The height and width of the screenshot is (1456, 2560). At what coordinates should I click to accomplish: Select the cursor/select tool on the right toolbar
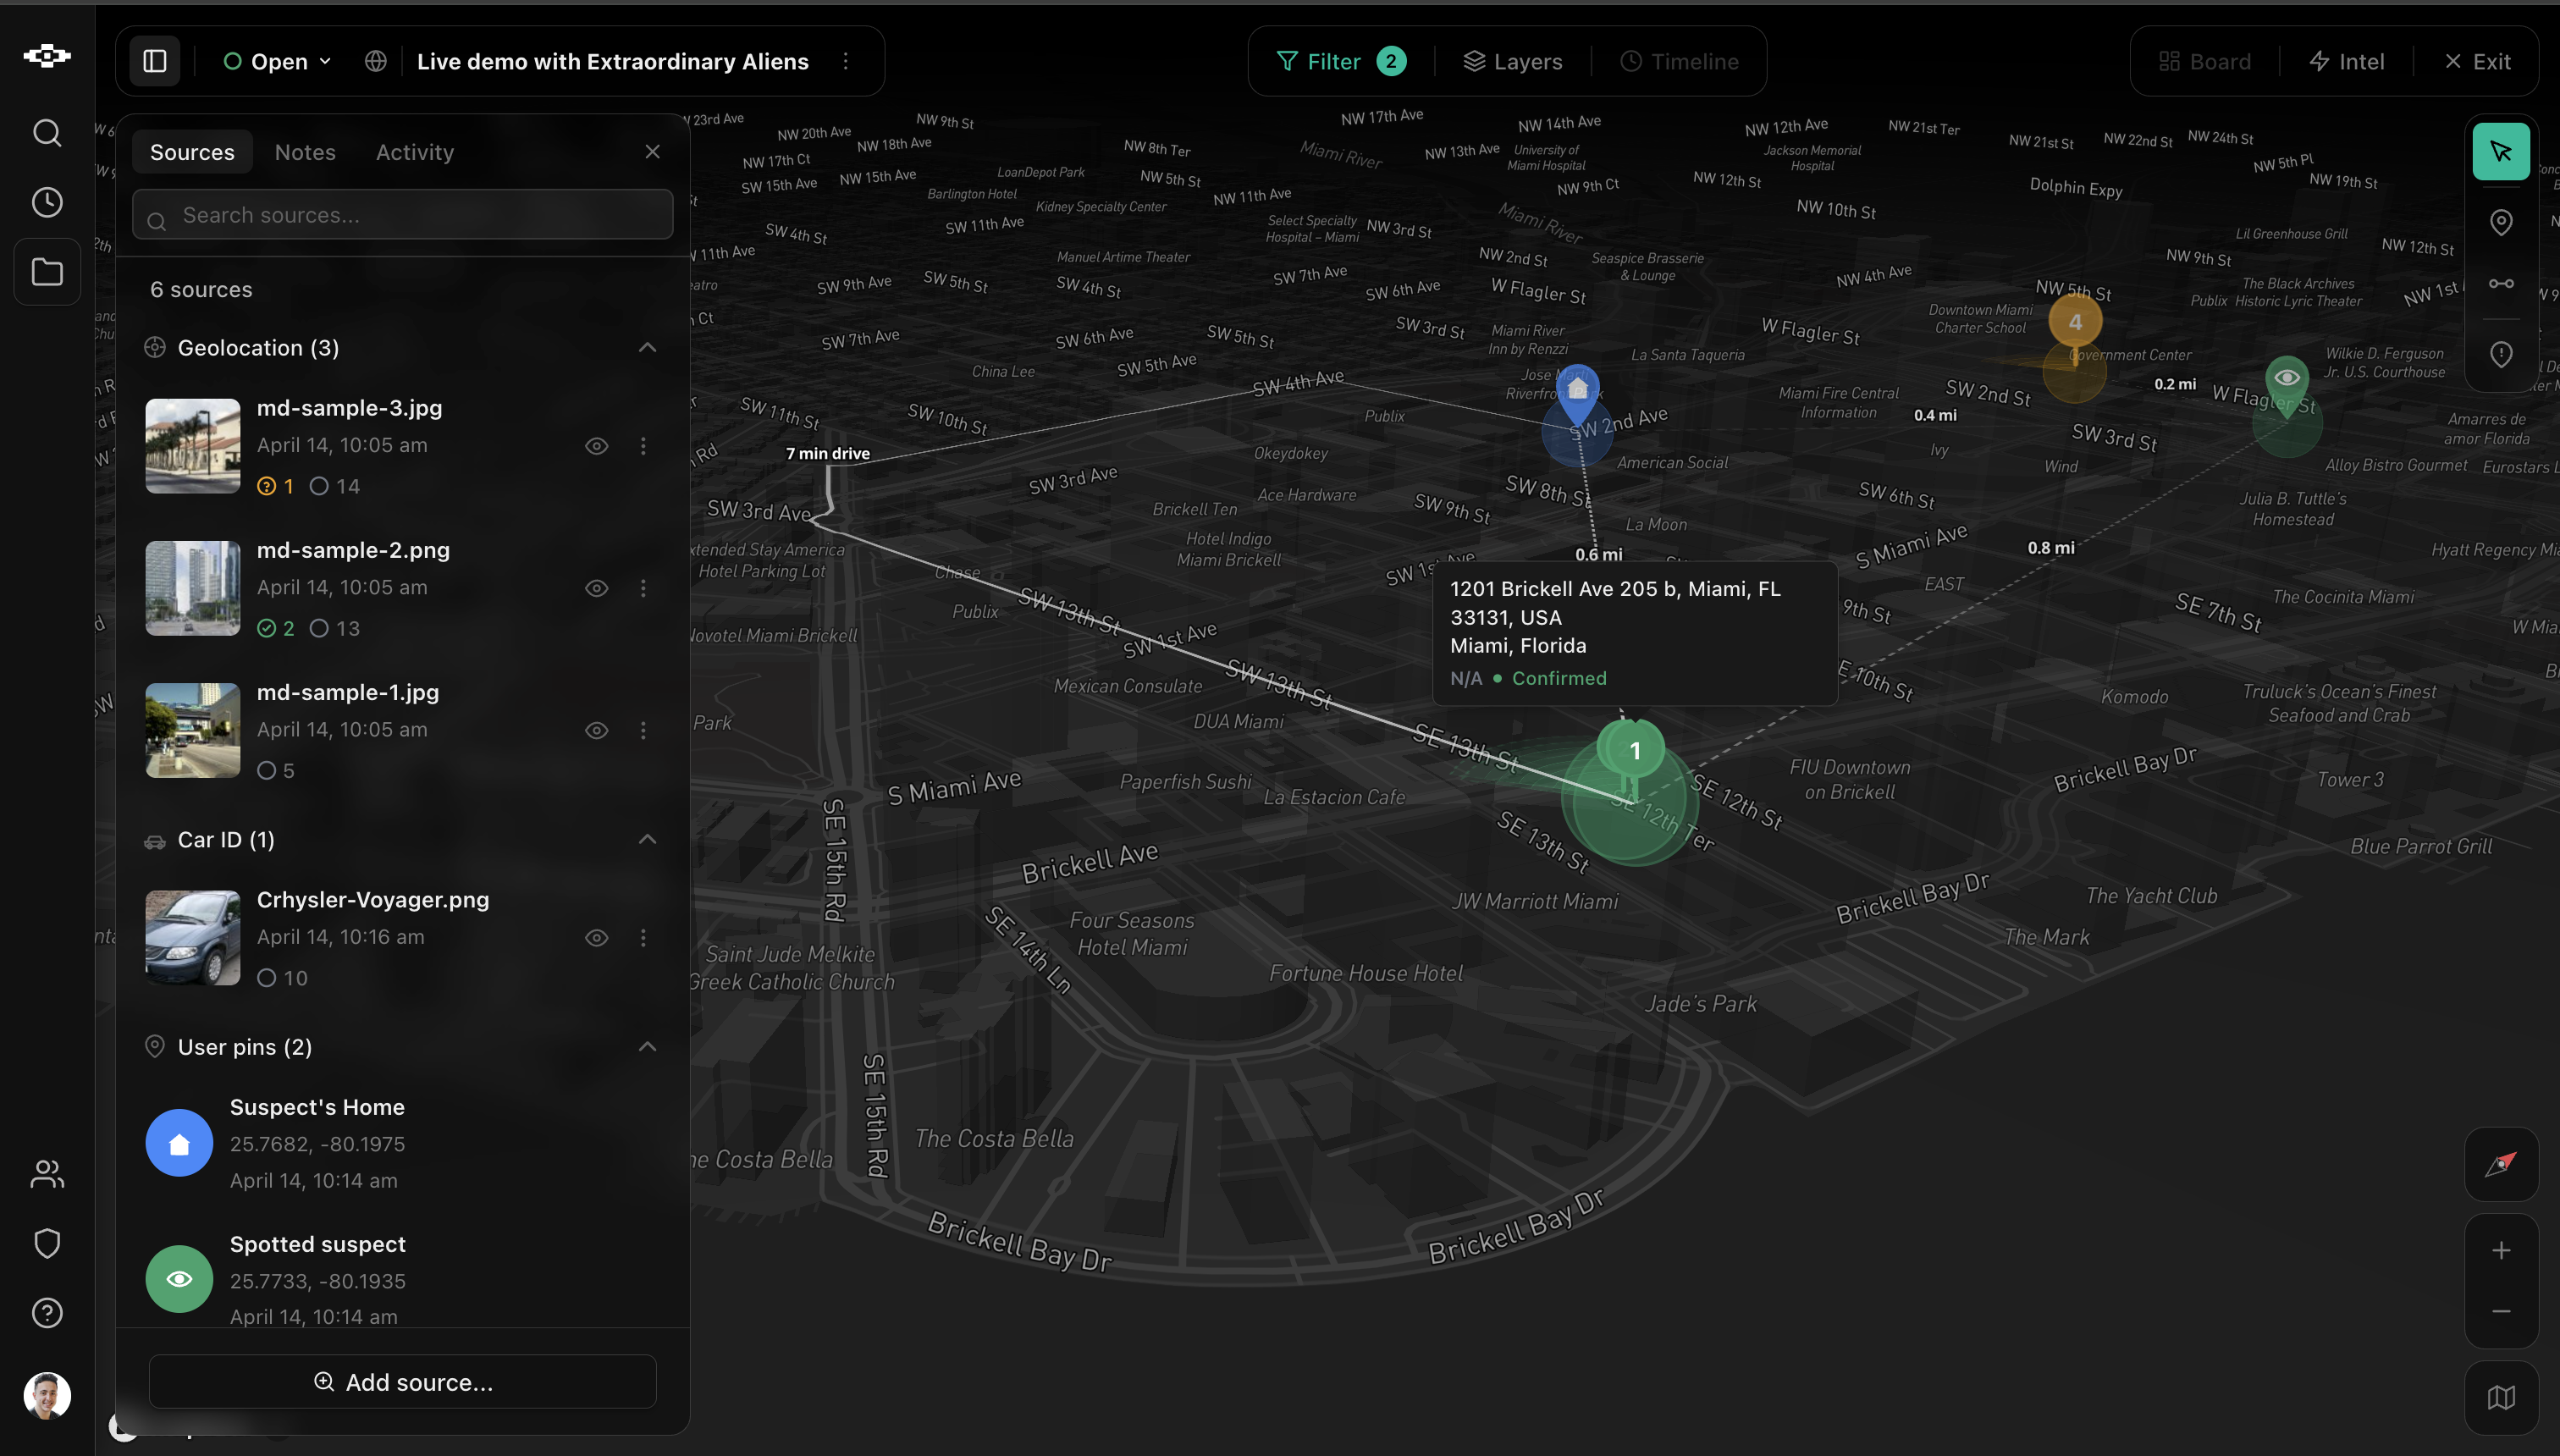[2501, 151]
